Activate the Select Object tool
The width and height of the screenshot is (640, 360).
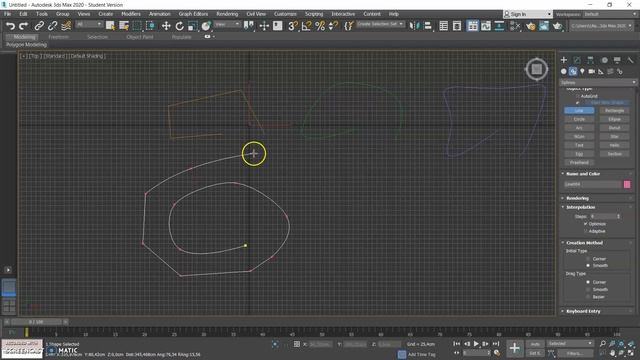pos(110,26)
